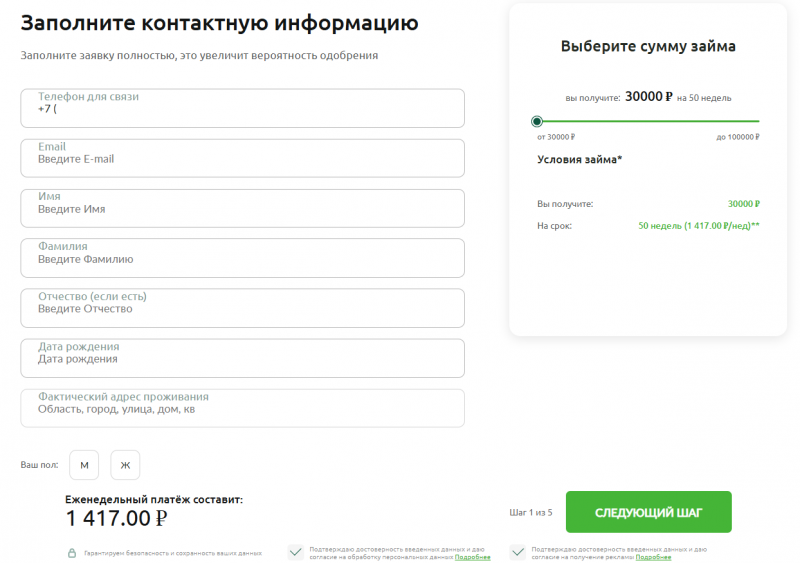Click the 30000 ₽ loan amount value
The height and width of the screenshot is (563, 800).
648,97
